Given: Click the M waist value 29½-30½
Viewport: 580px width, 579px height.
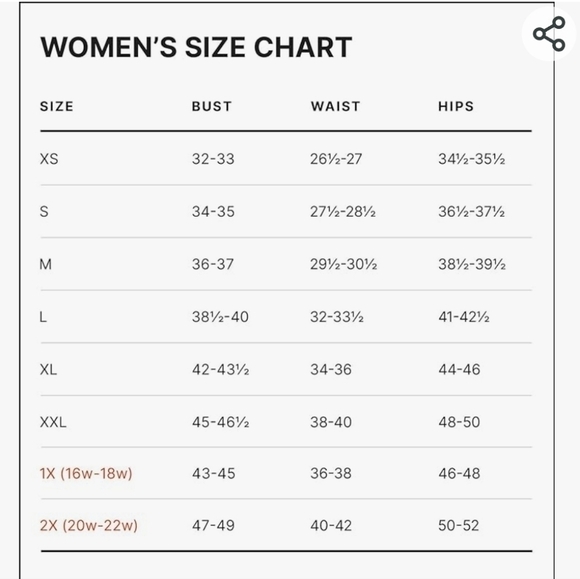Looking at the screenshot, I should point(344,264).
